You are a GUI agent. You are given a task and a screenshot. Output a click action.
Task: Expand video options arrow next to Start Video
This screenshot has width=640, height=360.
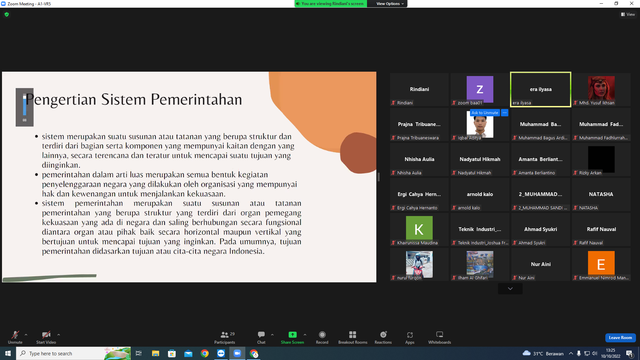pos(59,335)
